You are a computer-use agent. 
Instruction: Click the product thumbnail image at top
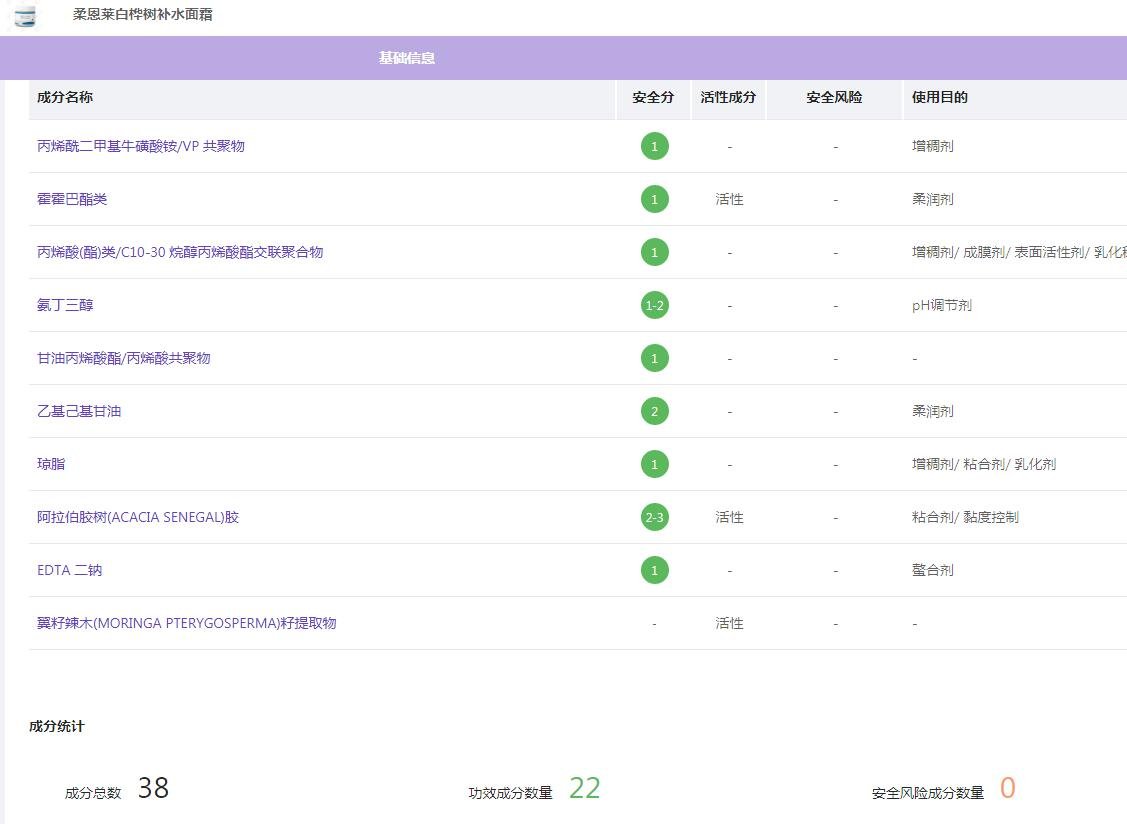pos(25,15)
